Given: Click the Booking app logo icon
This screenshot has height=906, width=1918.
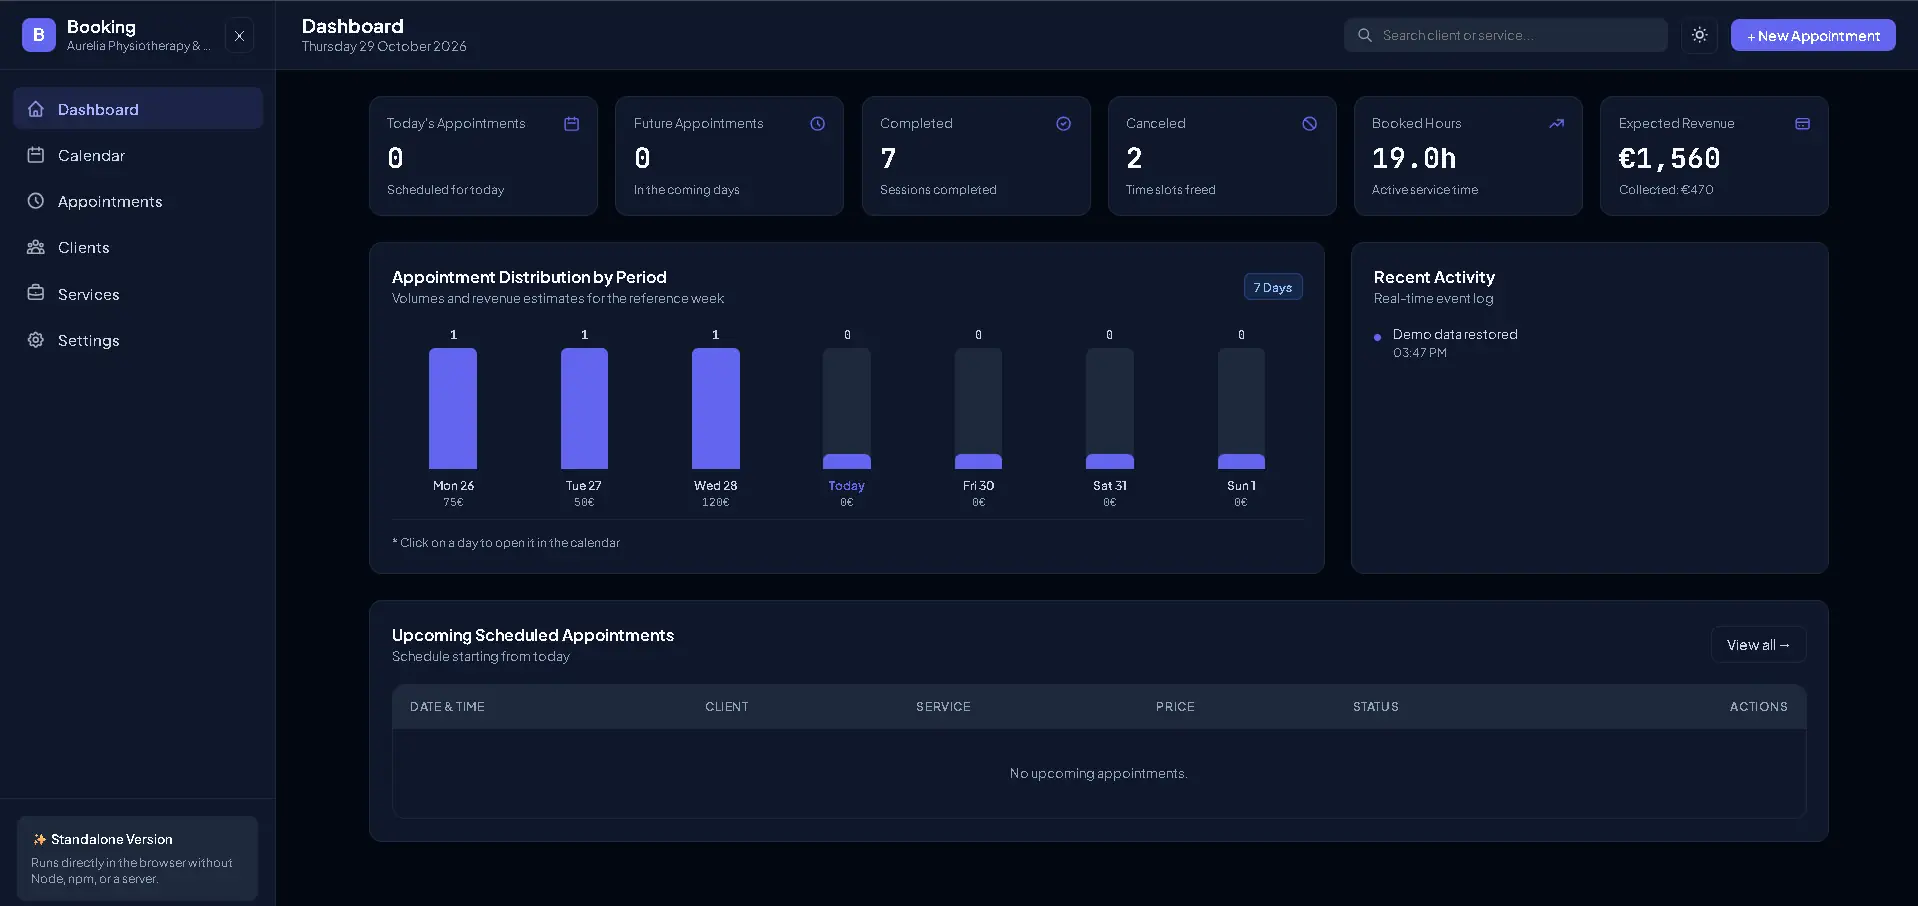Looking at the screenshot, I should click(x=39, y=35).
